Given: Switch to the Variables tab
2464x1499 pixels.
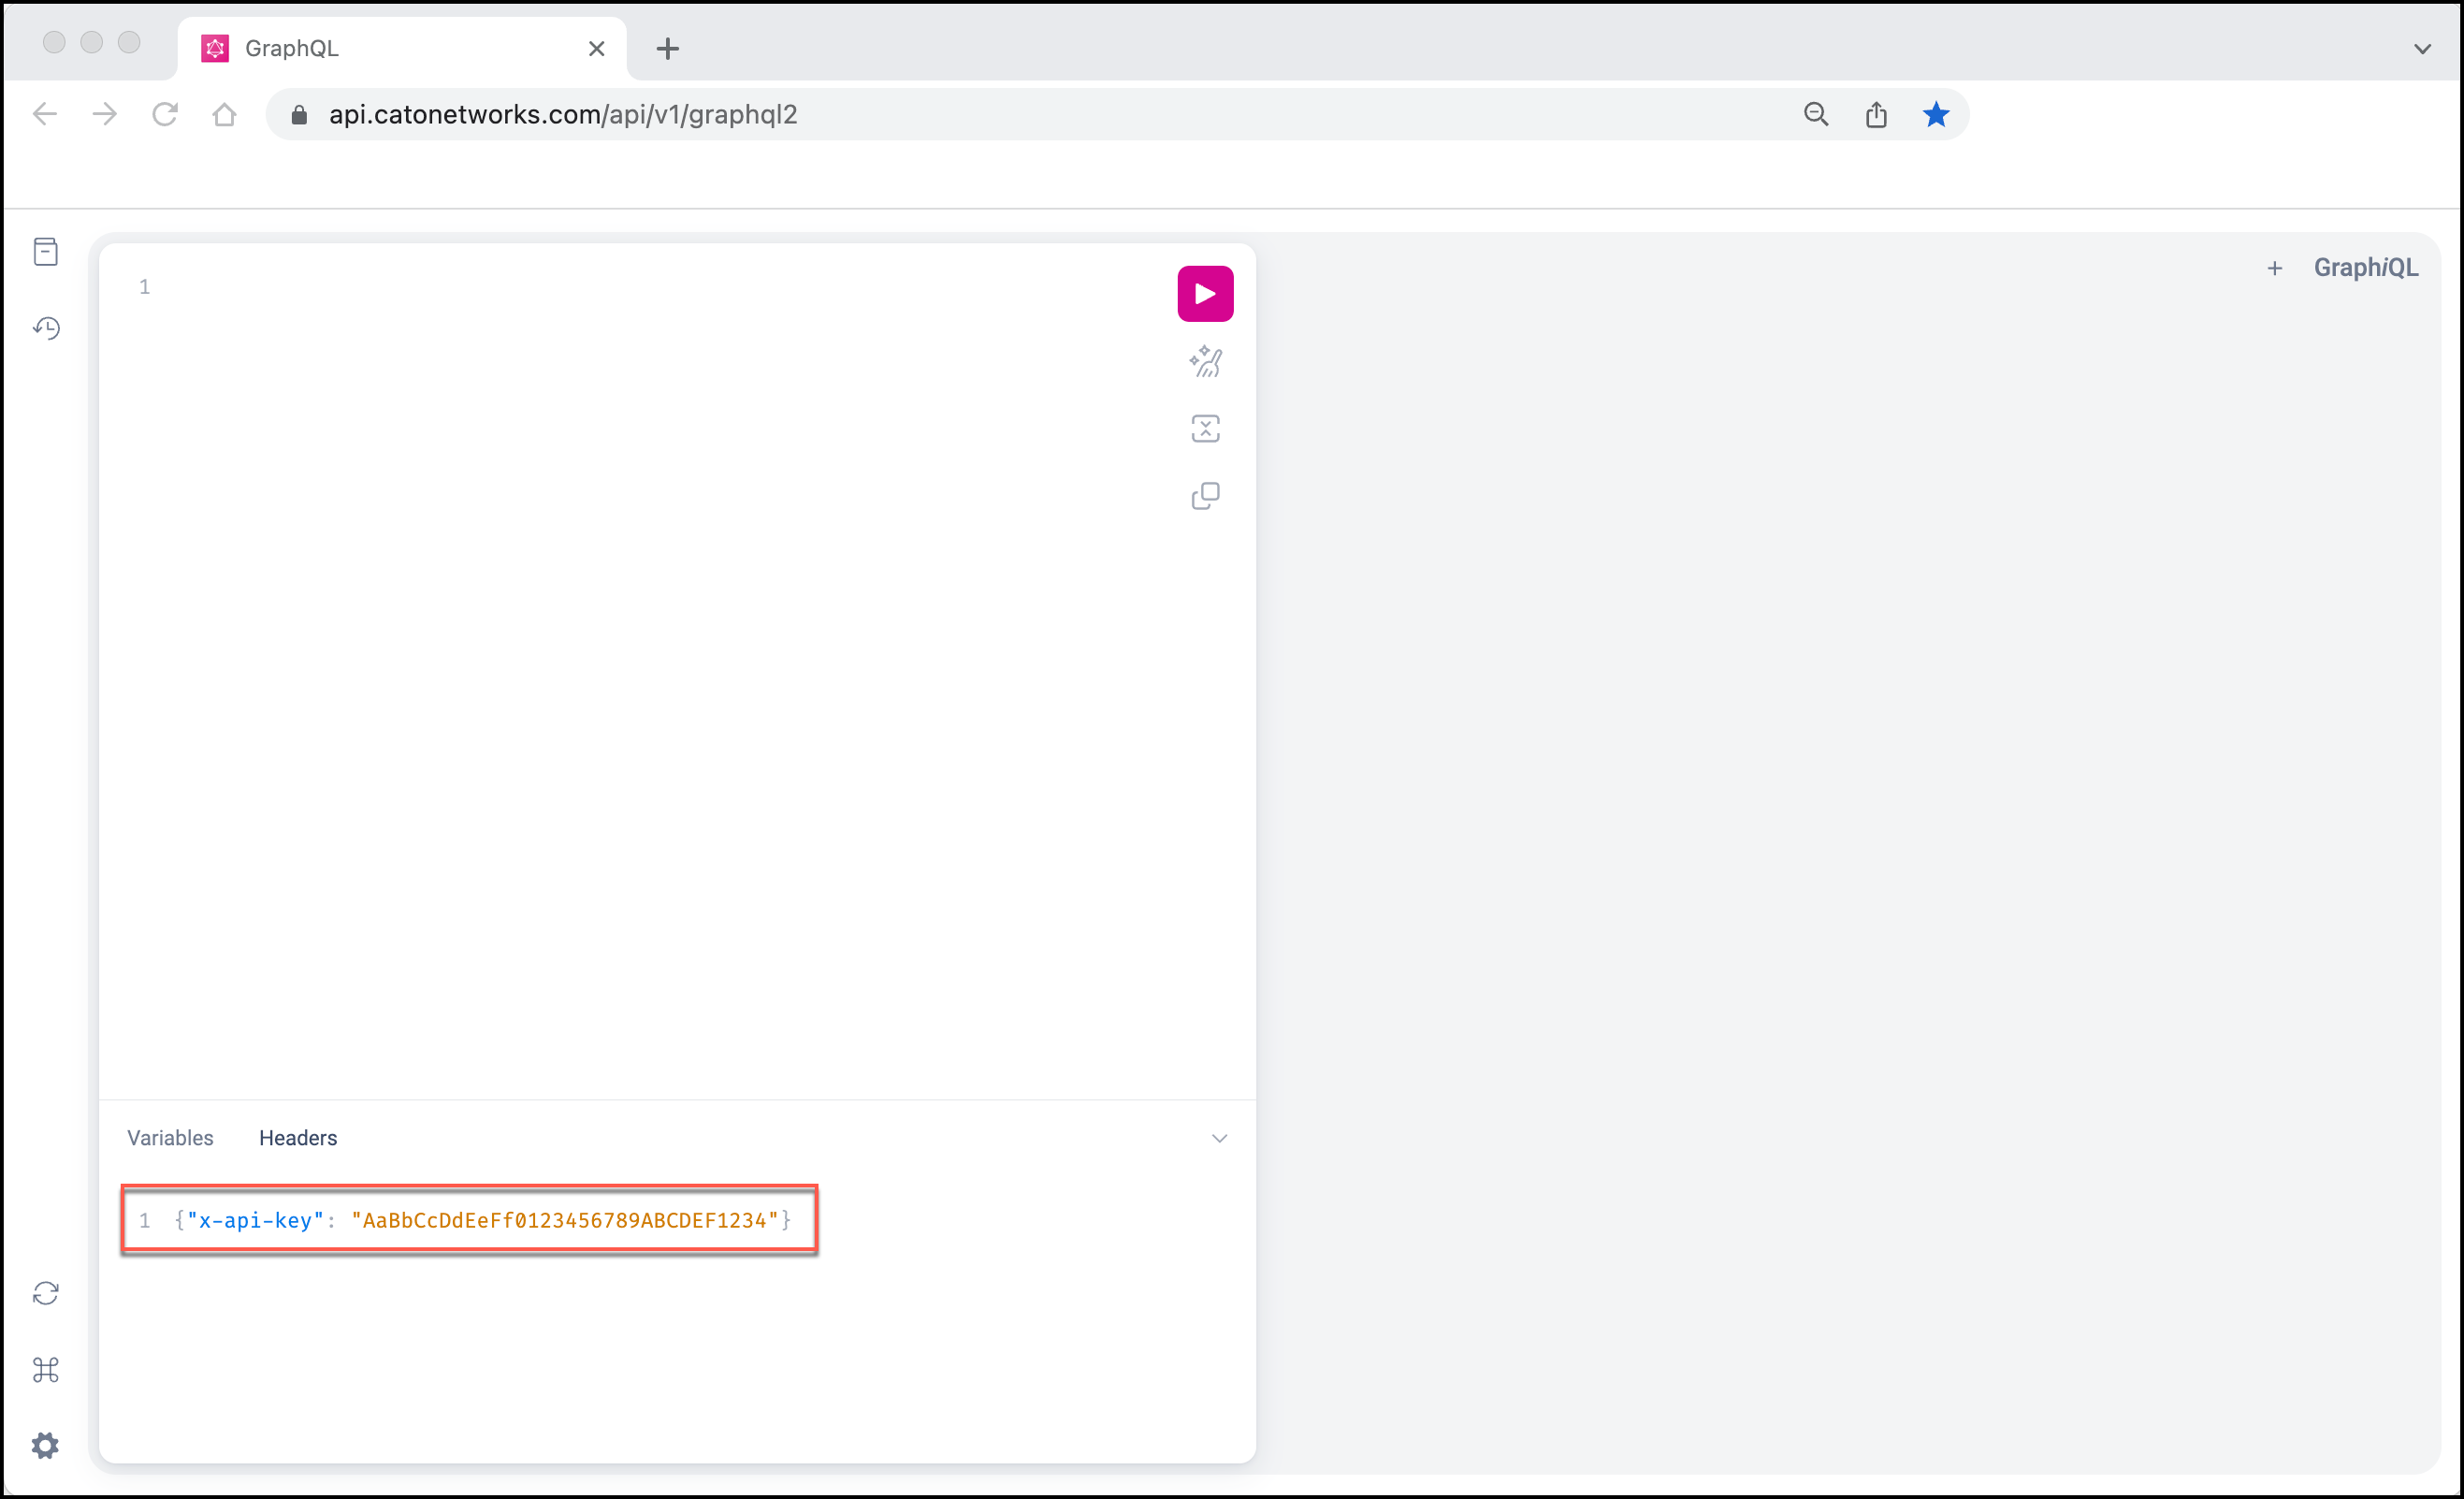Looking at the screenshot, I should (x=170, y=1138).
